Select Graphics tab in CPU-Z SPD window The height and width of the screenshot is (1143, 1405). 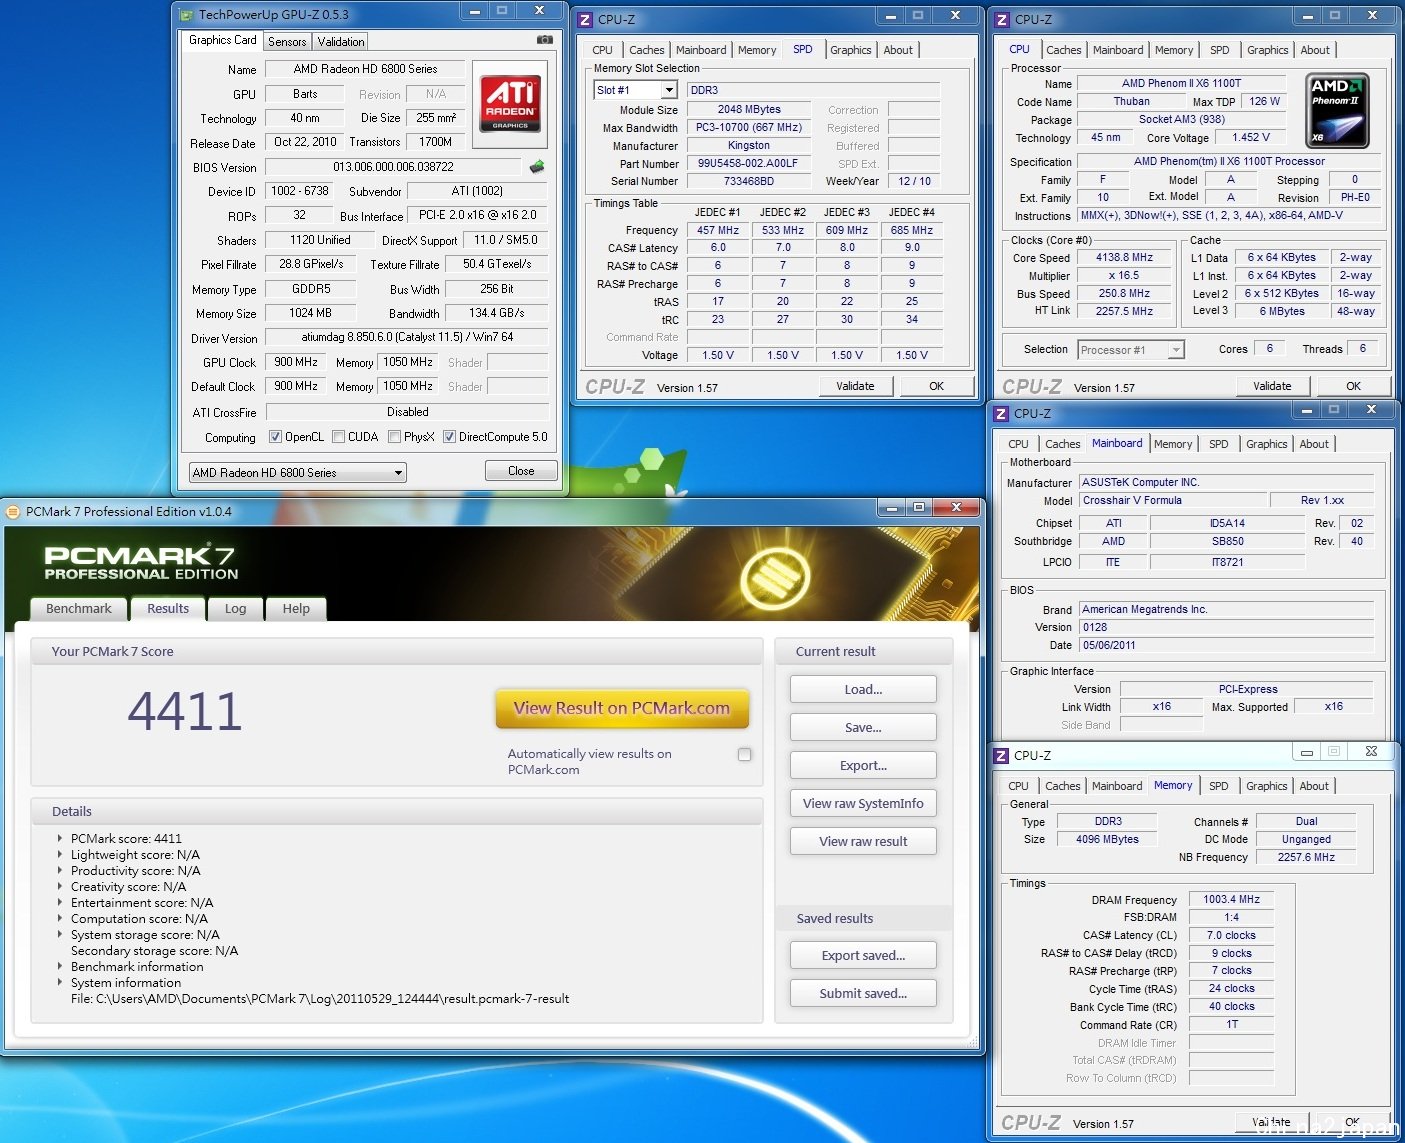[x=851, y=49]
